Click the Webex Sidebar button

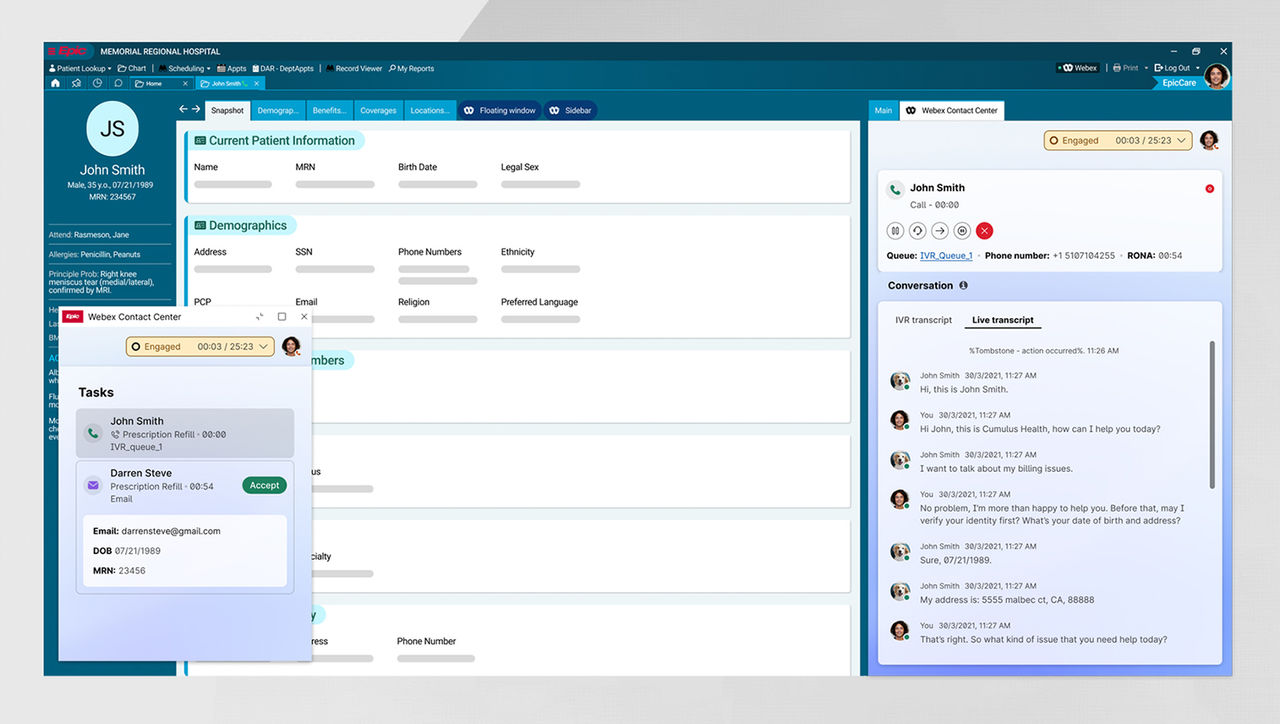point(570,110)
